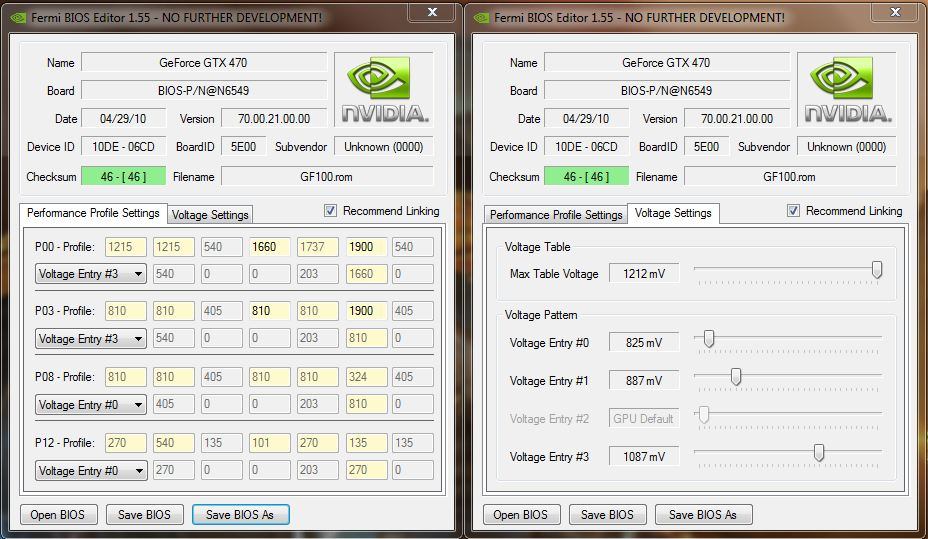
Task: Click the P08 profile field showing 324
Action: 366,377
